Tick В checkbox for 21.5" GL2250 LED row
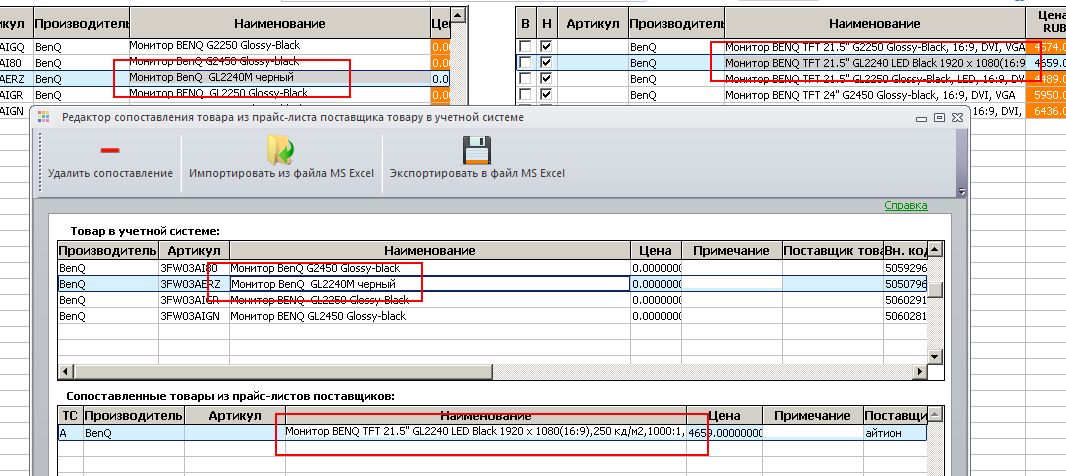Viewport: 1066px width, 476px height. click(x=525, y=79)
